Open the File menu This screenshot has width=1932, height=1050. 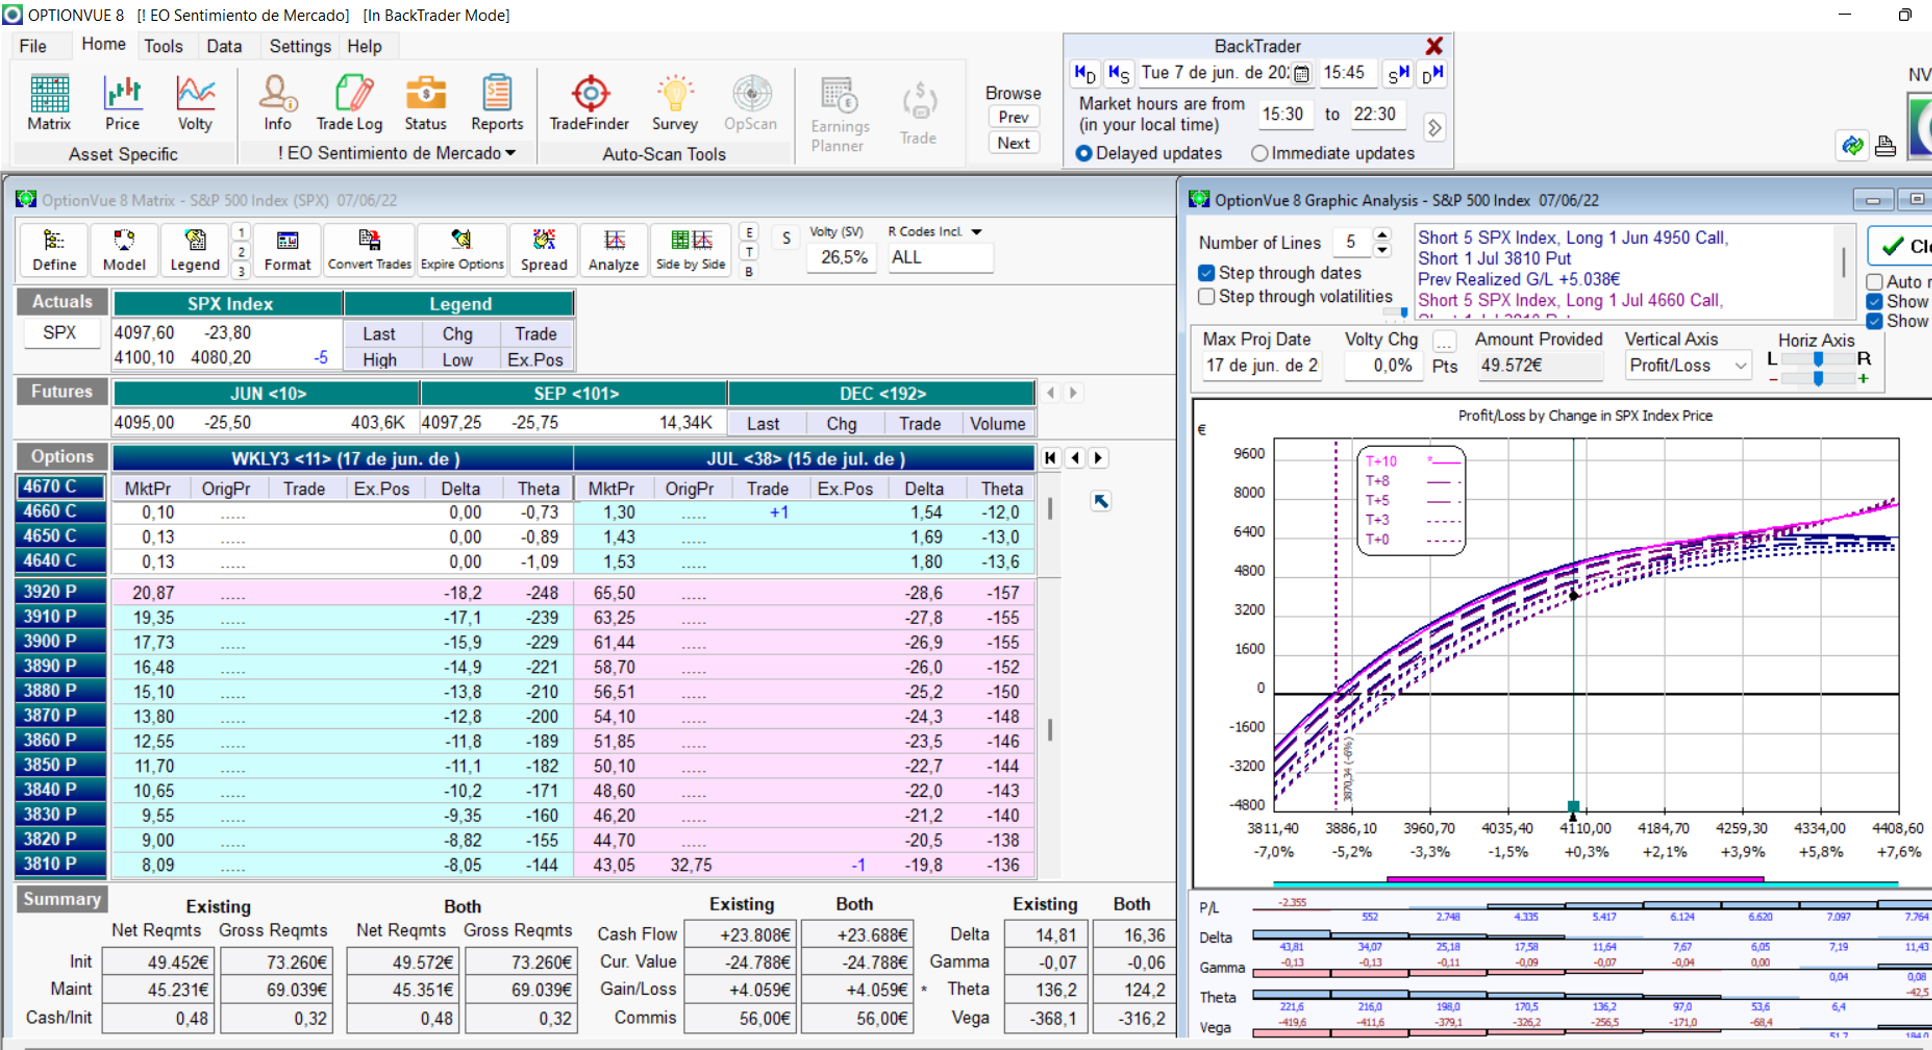click(33, 46)
